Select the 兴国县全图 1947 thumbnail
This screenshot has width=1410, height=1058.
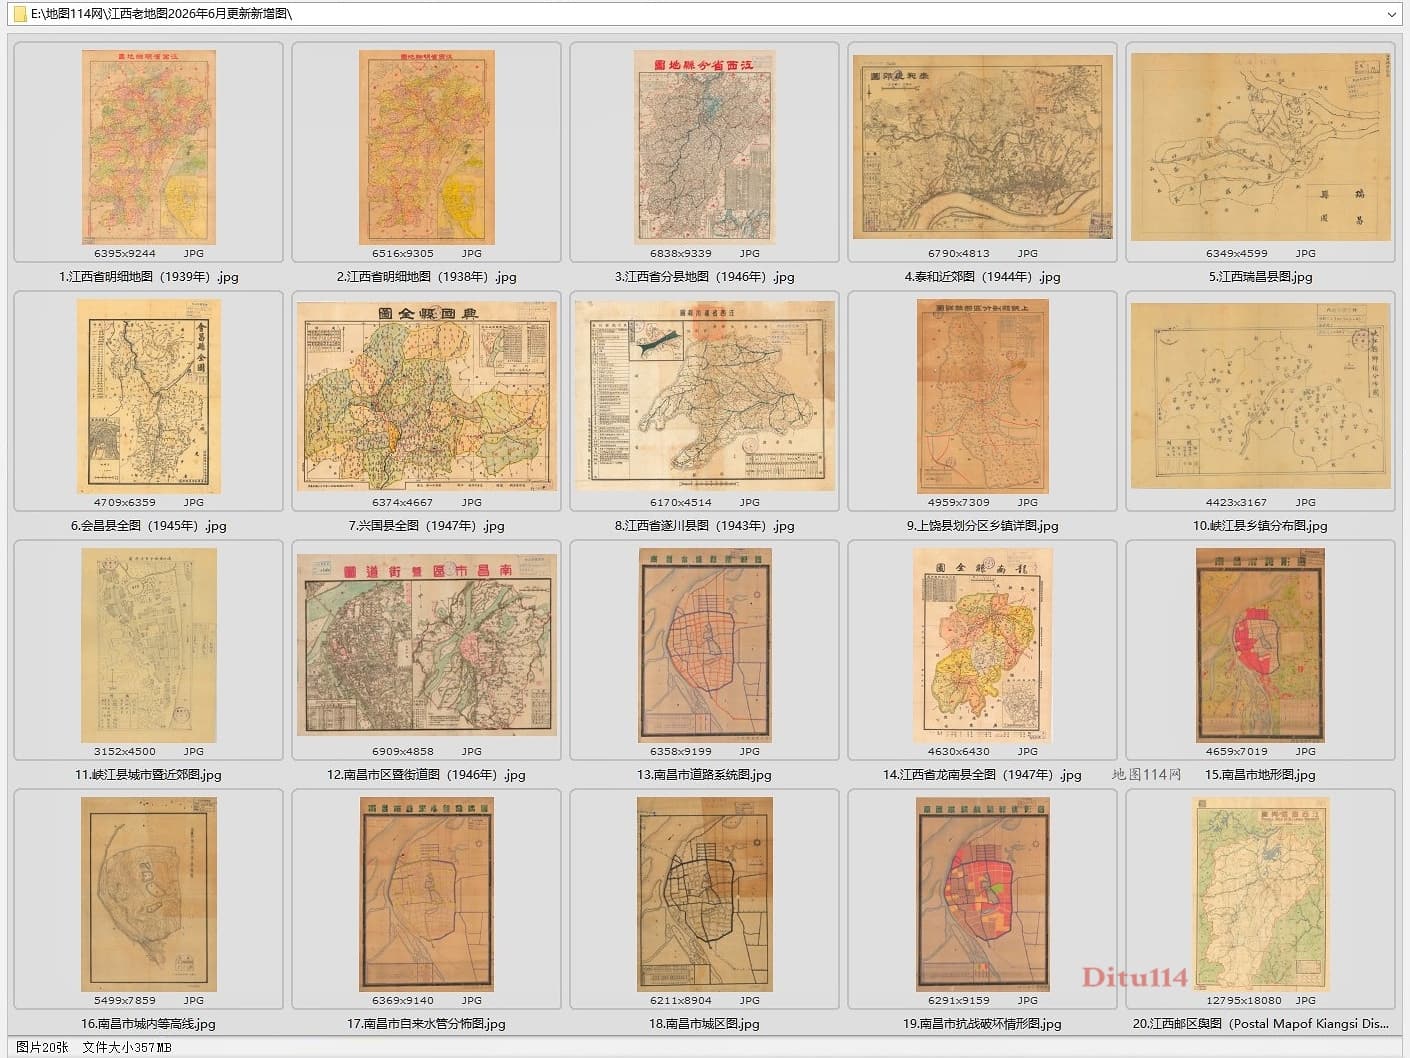426,397
